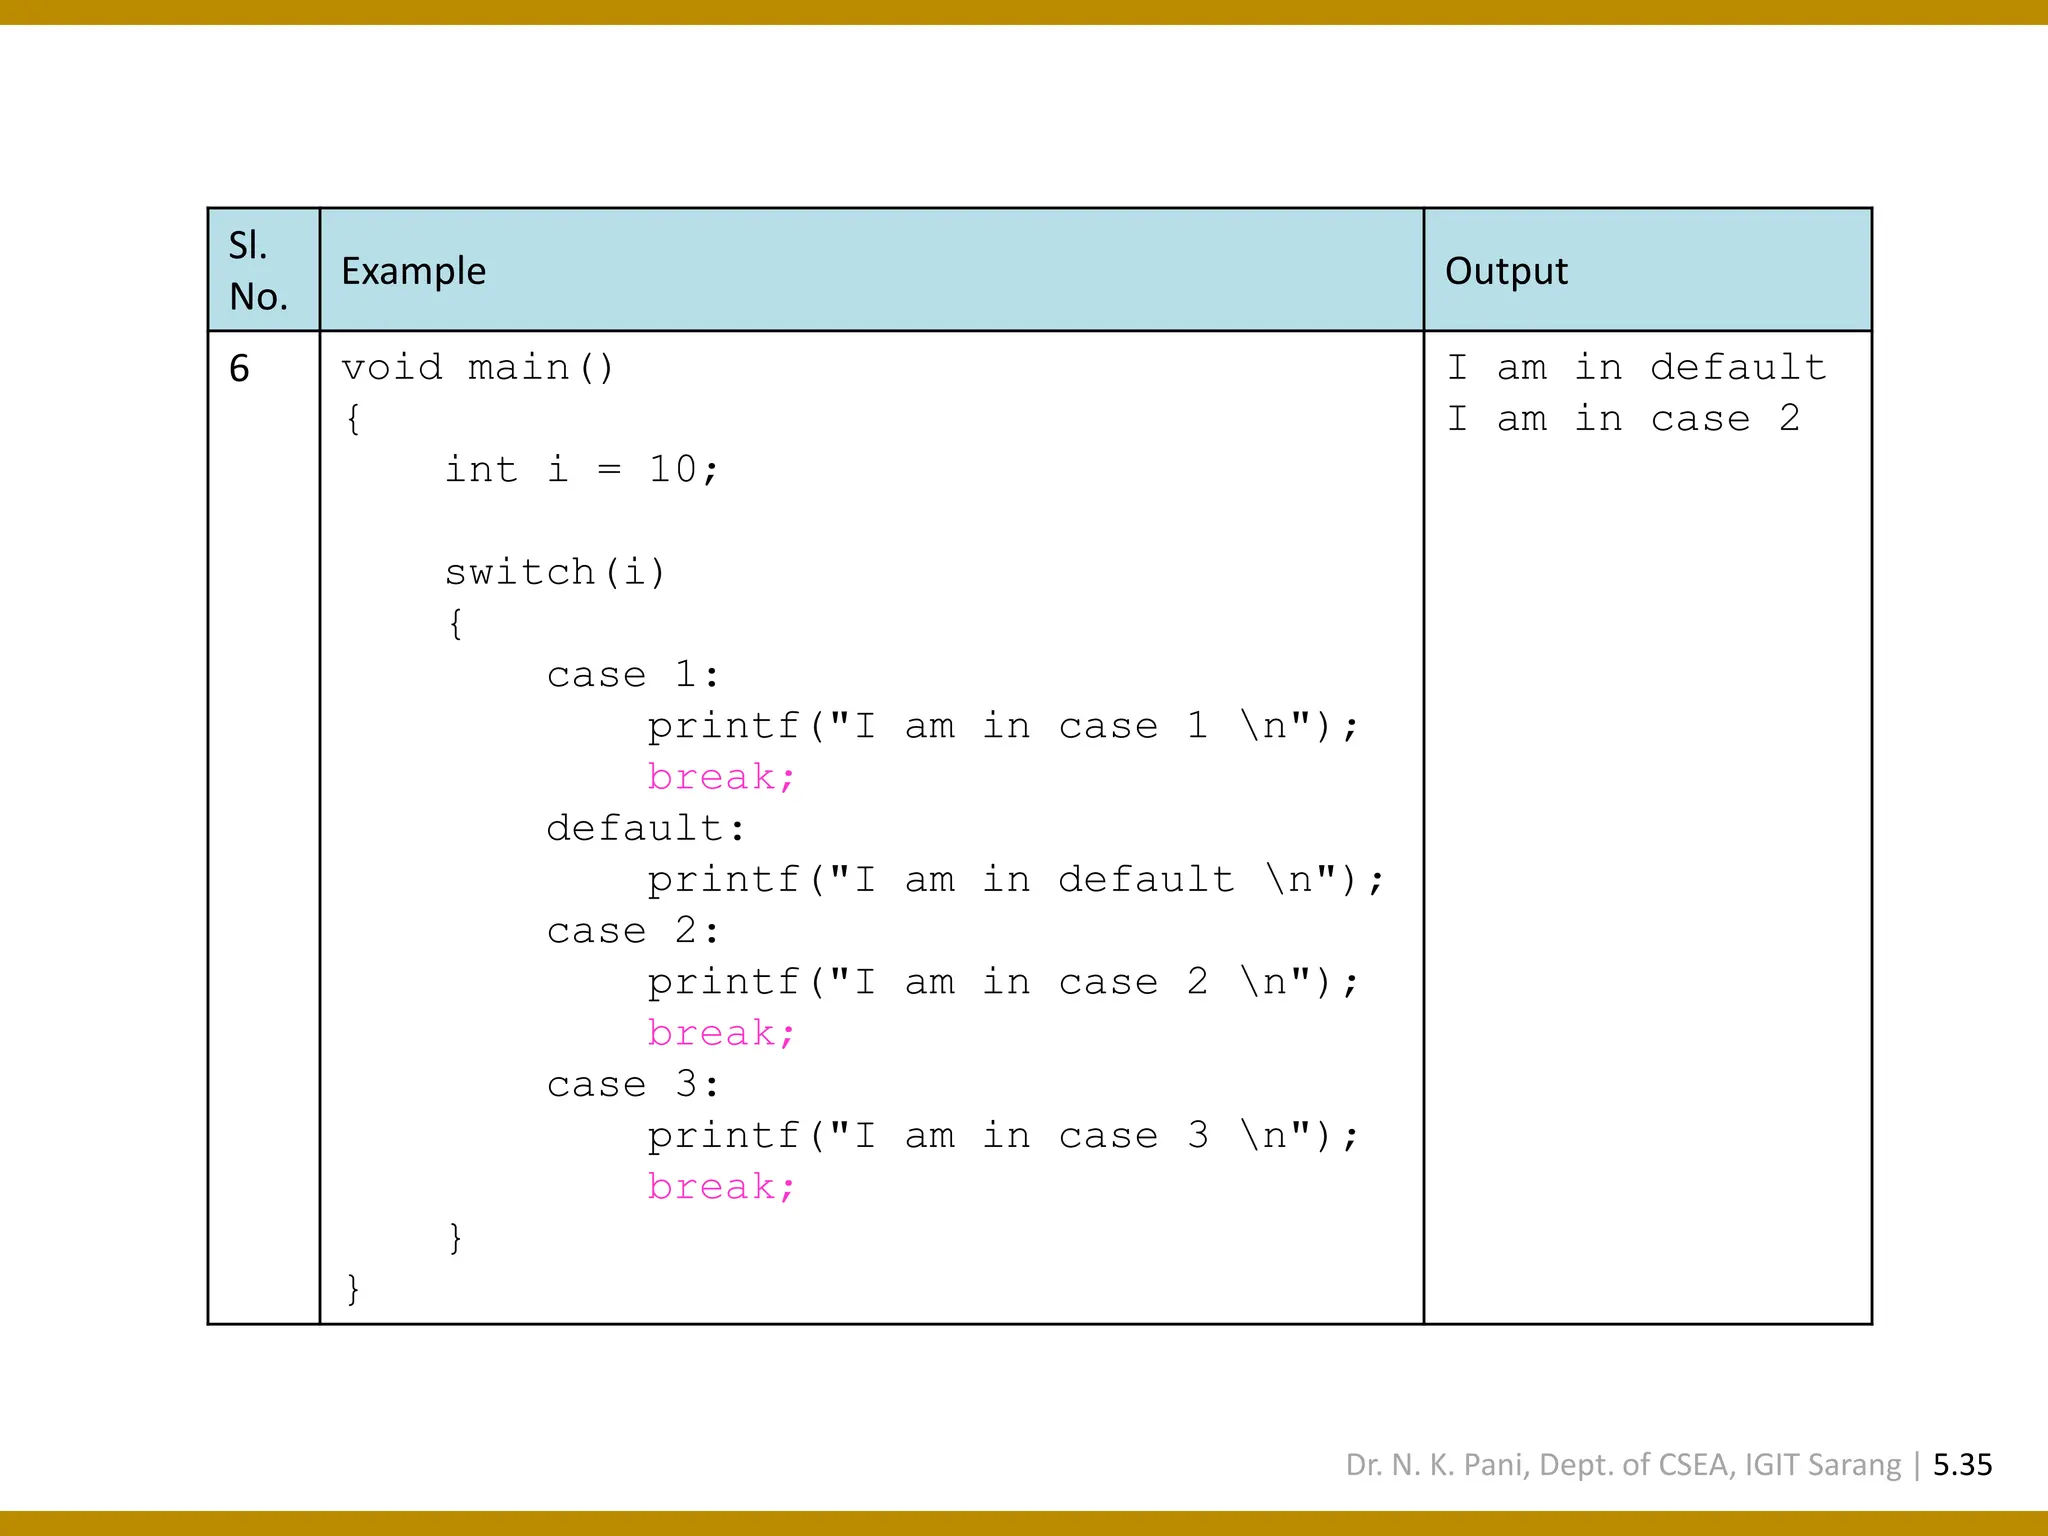Click output line 'I am in case 2'
The width and height of the screenshot is (2048, 1536).
[1624, 418]
